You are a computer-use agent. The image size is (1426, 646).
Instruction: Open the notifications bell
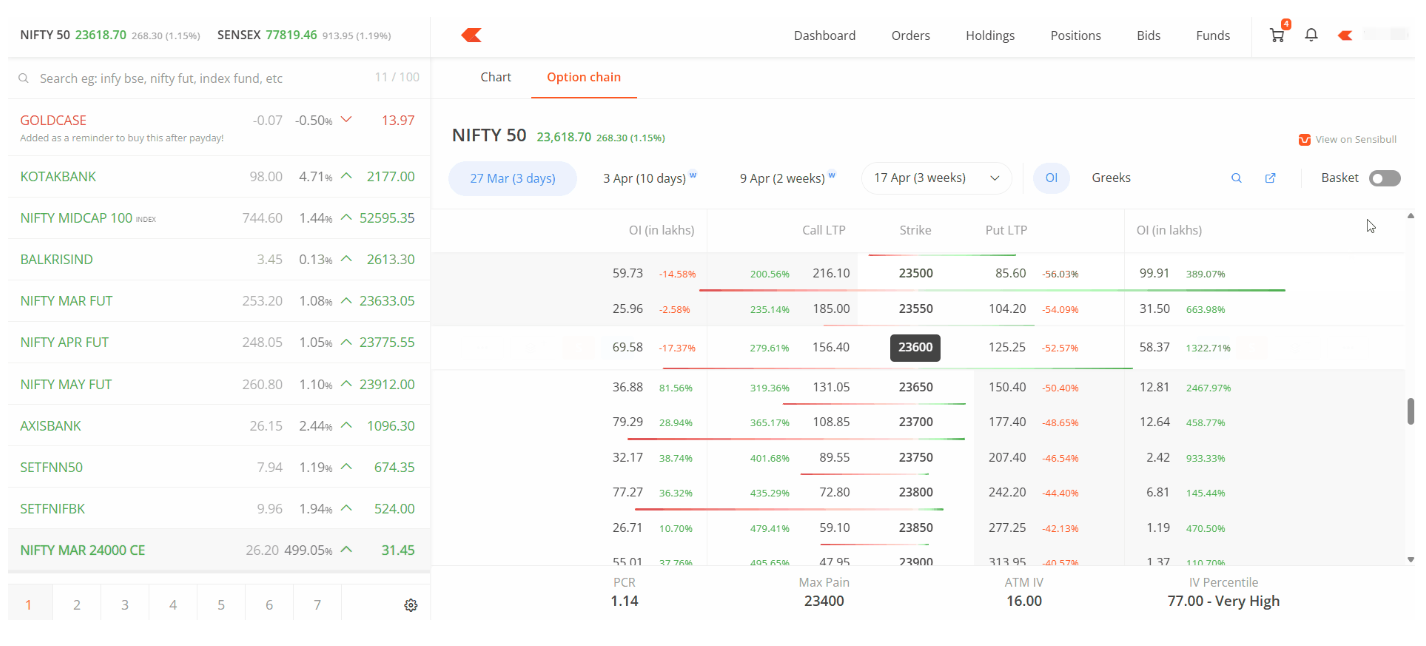[x=1311, y=35]
